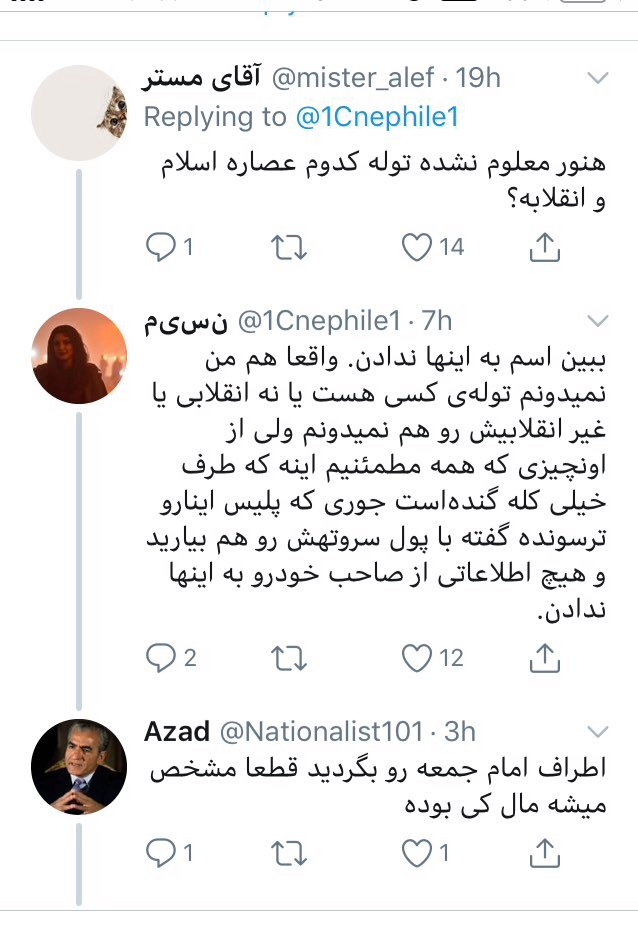
Task: Retweet the 1Cnephile1 tweet
Action: (x=288, y=657)
